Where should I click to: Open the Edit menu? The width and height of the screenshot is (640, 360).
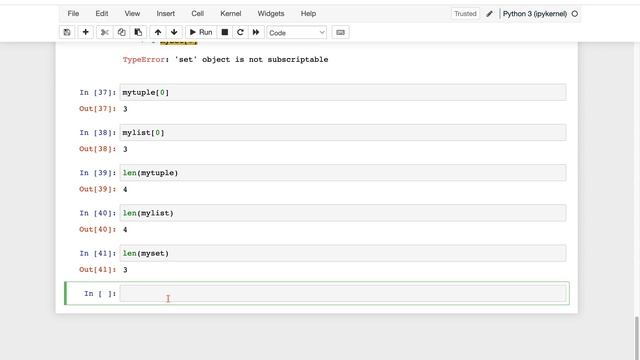(102, 13)
